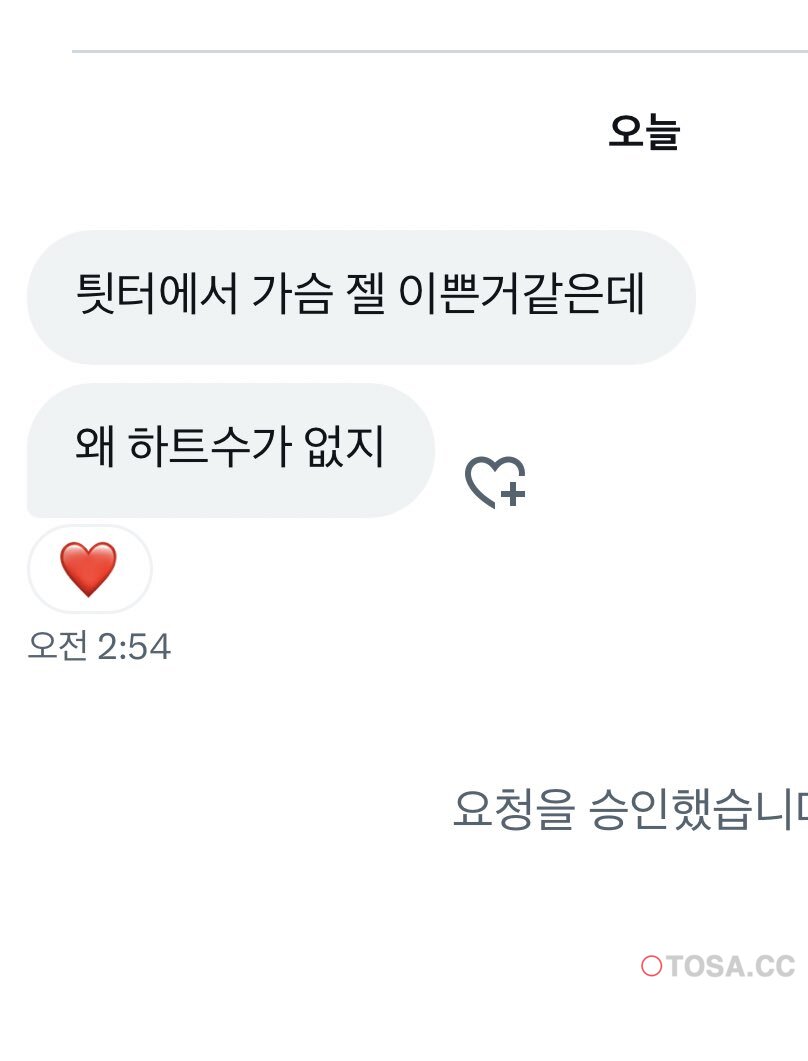This screenshot has width=808, height=1061.
Task: Click the word 하트수가 in the second bubble
Action: point(210,447)
